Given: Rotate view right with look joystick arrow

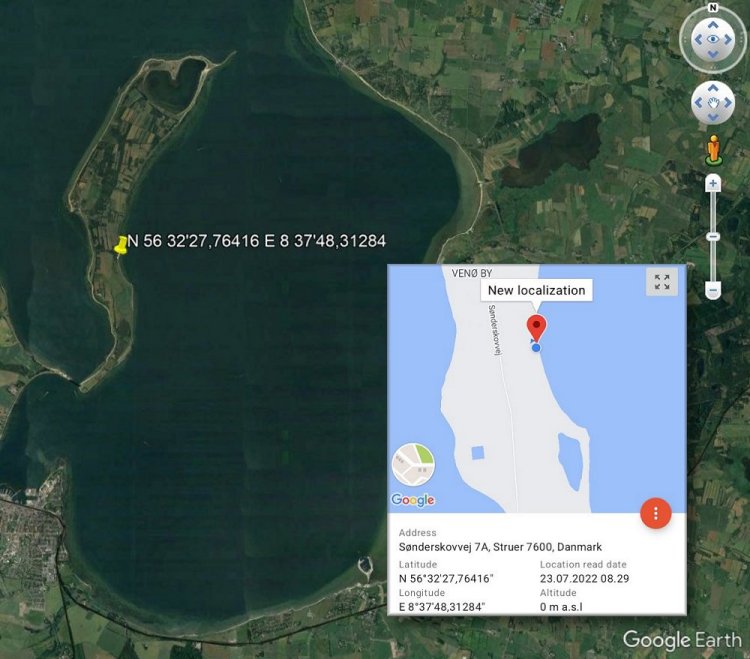Looking at the screenshot, I should pos(728,40).
